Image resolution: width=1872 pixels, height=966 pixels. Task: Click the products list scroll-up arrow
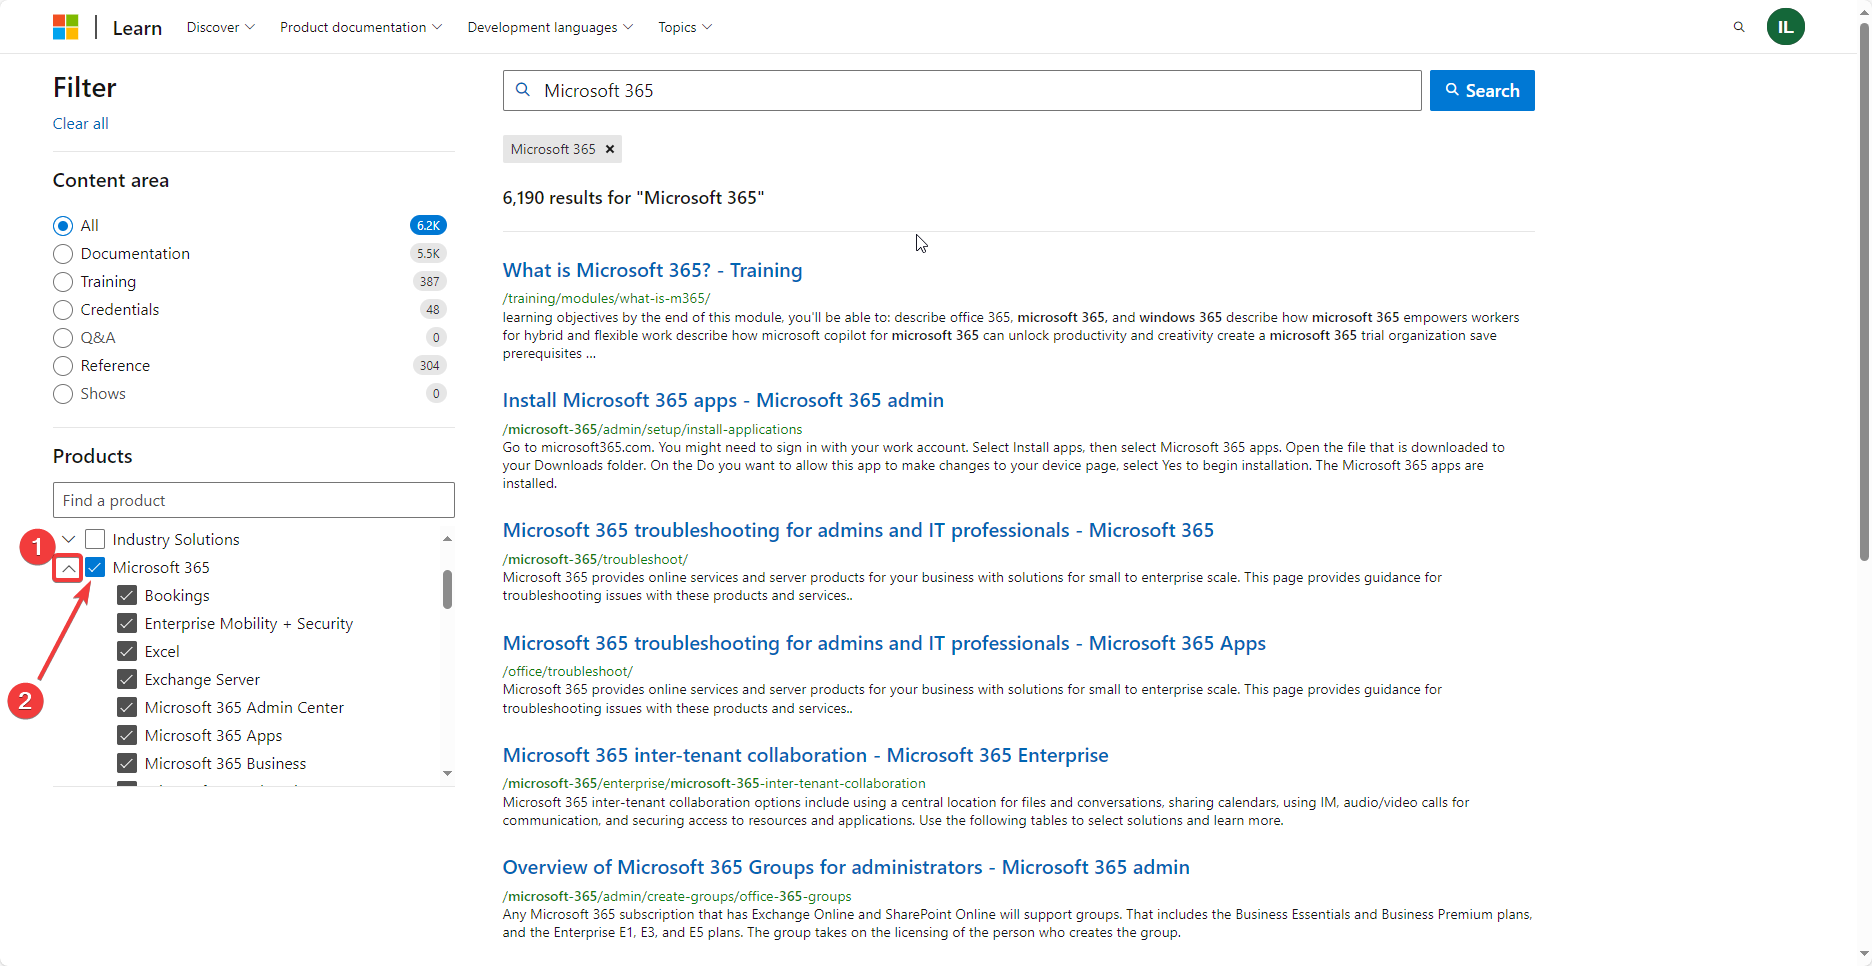[447, 539]
